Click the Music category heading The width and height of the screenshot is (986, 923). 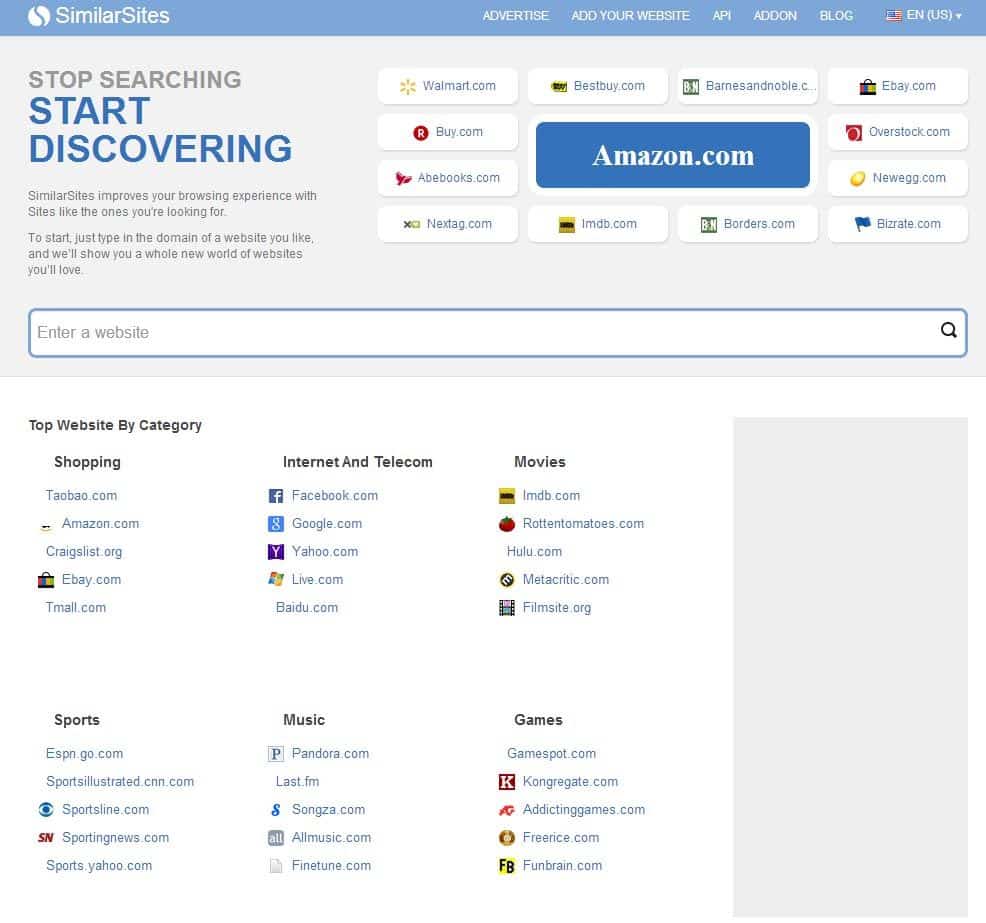pyautogui.click(x=304, y=720)
